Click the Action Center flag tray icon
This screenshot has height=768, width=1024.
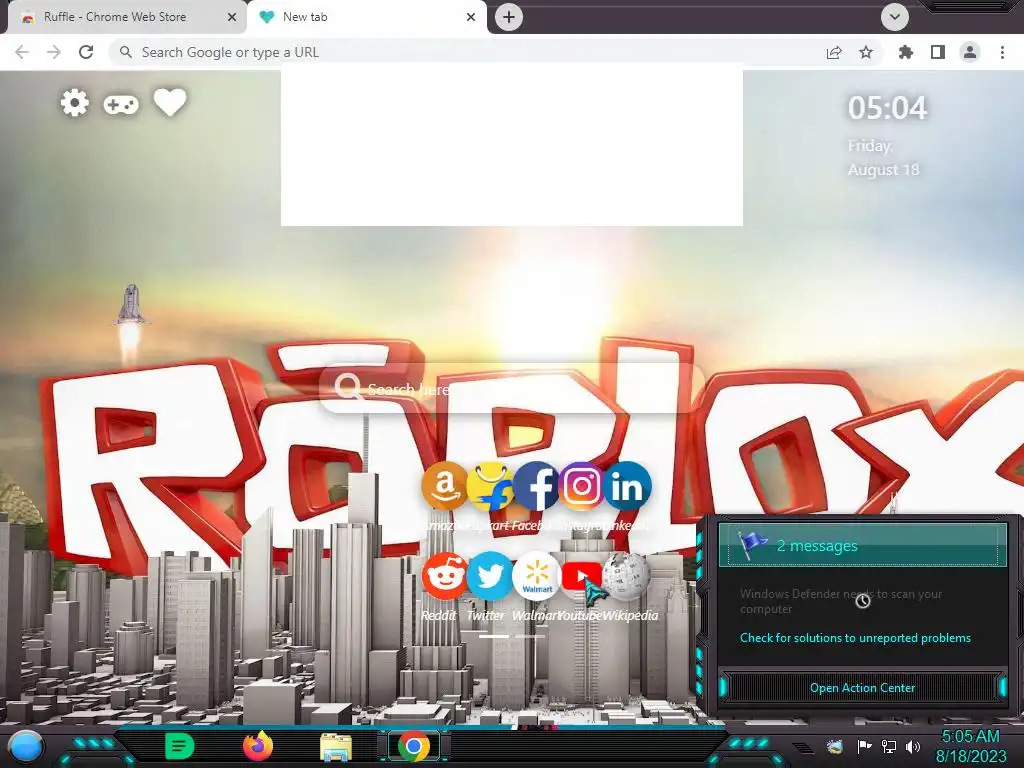(865, 746)
